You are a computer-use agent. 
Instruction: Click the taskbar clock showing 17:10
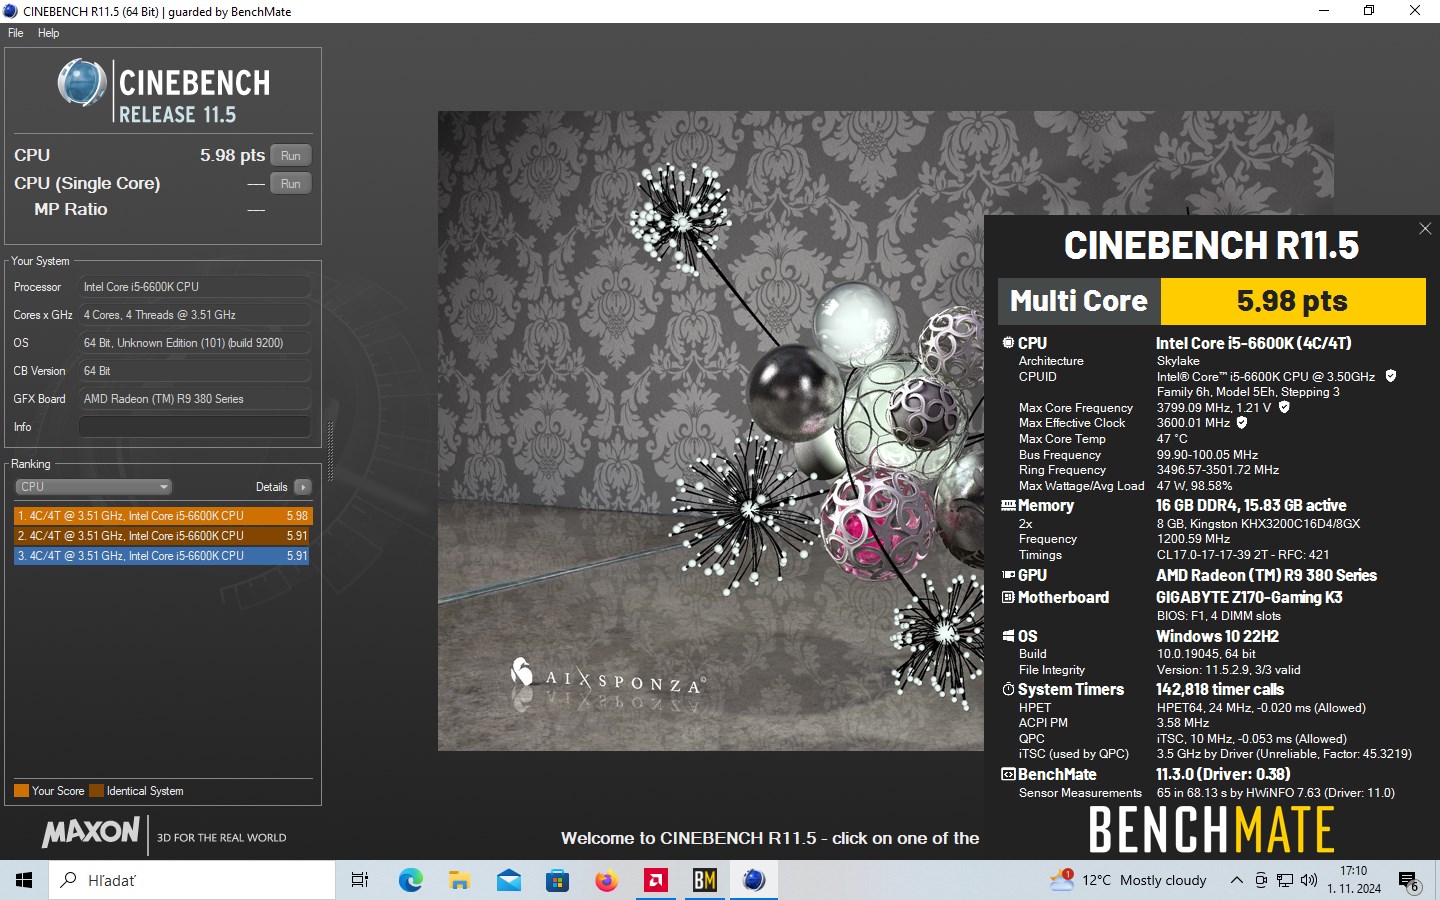coord(1354,880)
